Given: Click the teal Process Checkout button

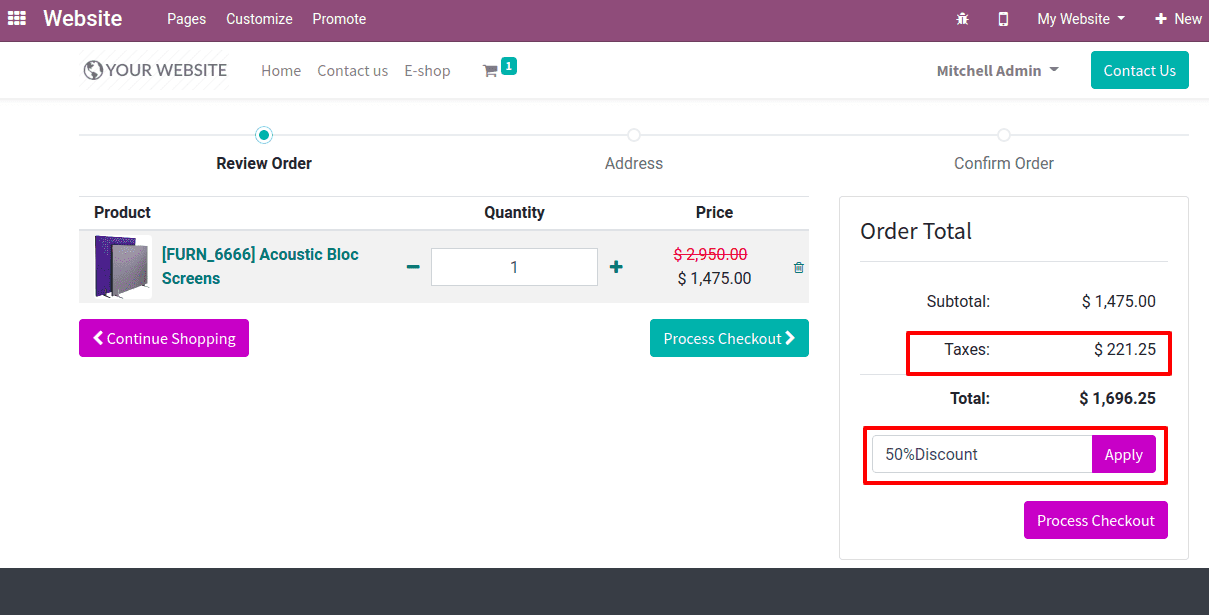Looking at the screenshot, I should (729, 338).
